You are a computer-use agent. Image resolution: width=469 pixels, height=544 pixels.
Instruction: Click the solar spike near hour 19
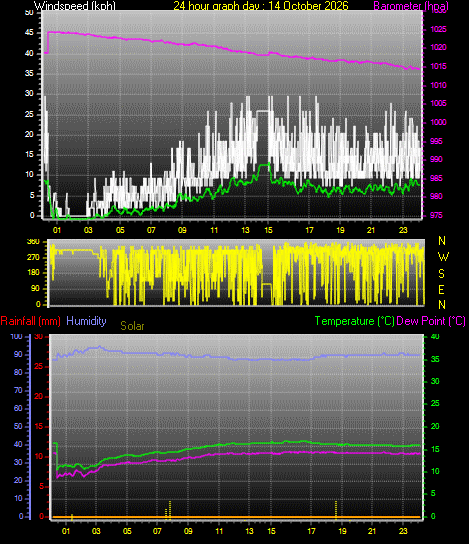(336, 510)
